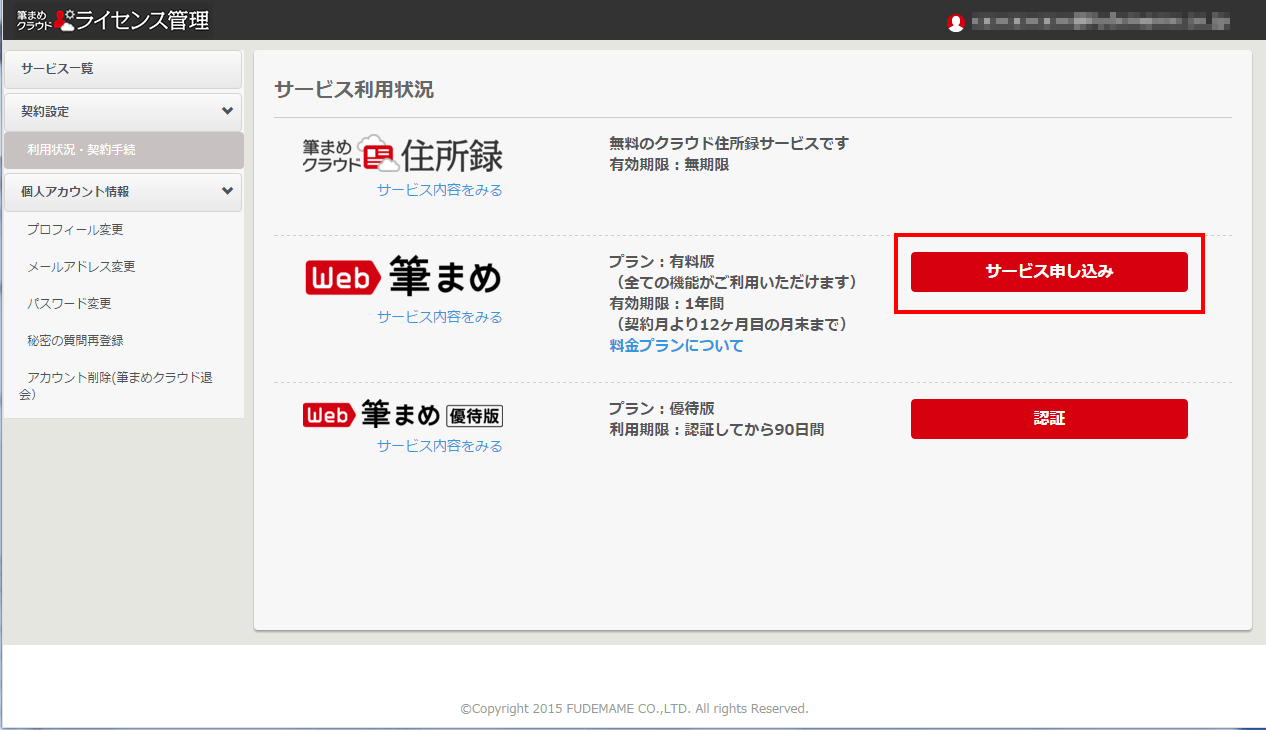
Task: Open パスワード変更 settings
Action: [70, 304]
